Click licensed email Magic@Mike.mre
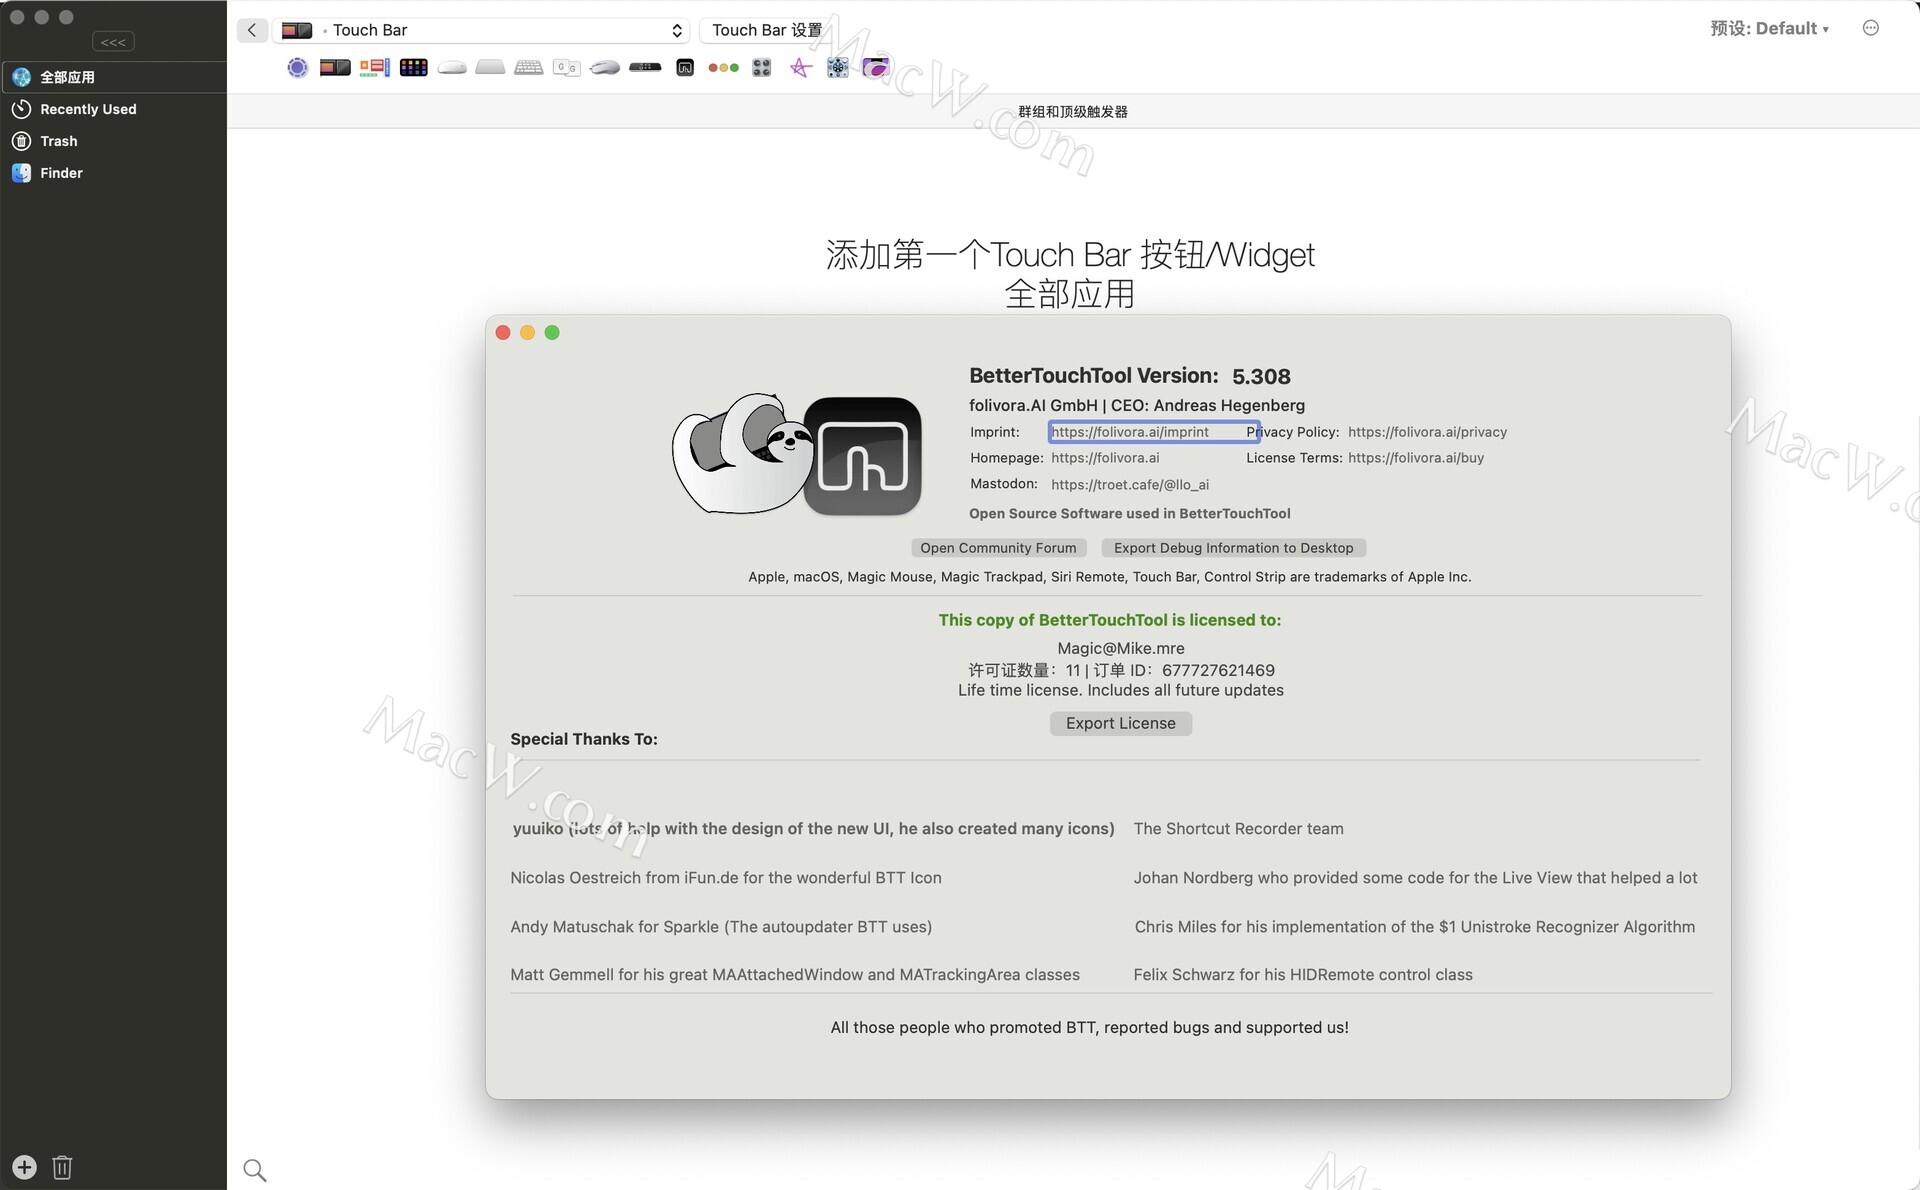The width and height of the screenshot is (1920, 1190). 1120,648
